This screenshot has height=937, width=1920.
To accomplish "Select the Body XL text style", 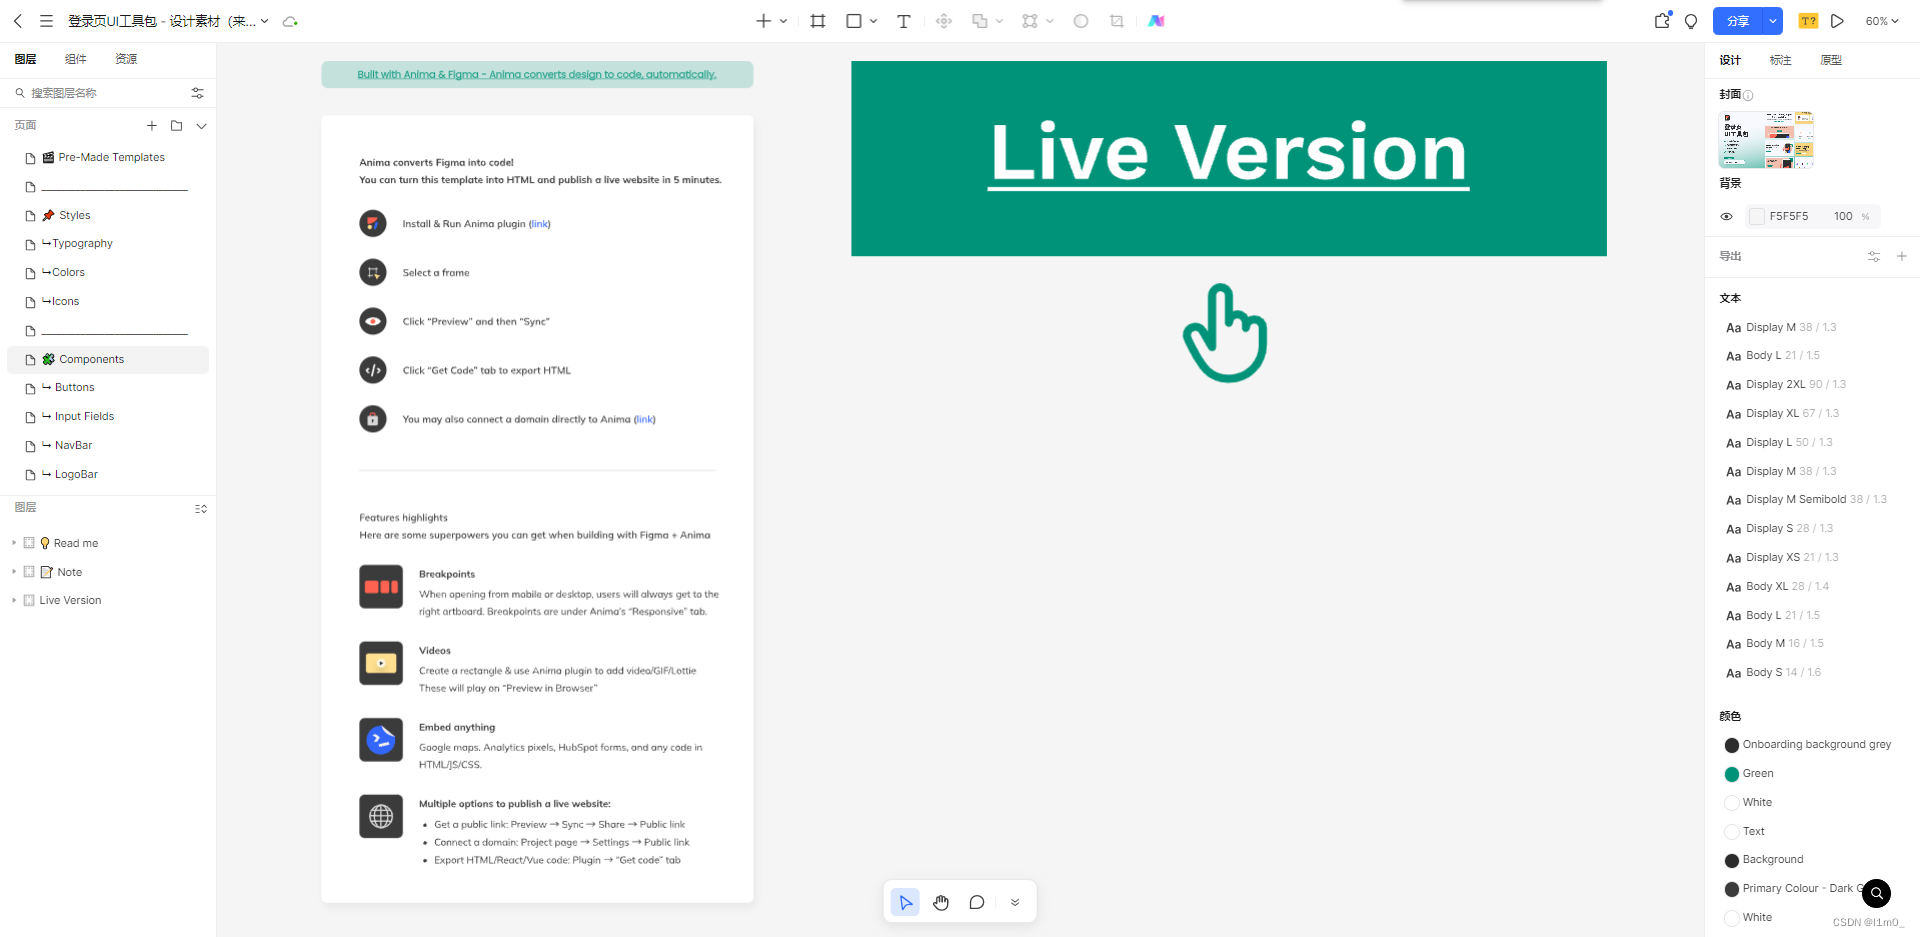I will click(x=1777, y=587).
